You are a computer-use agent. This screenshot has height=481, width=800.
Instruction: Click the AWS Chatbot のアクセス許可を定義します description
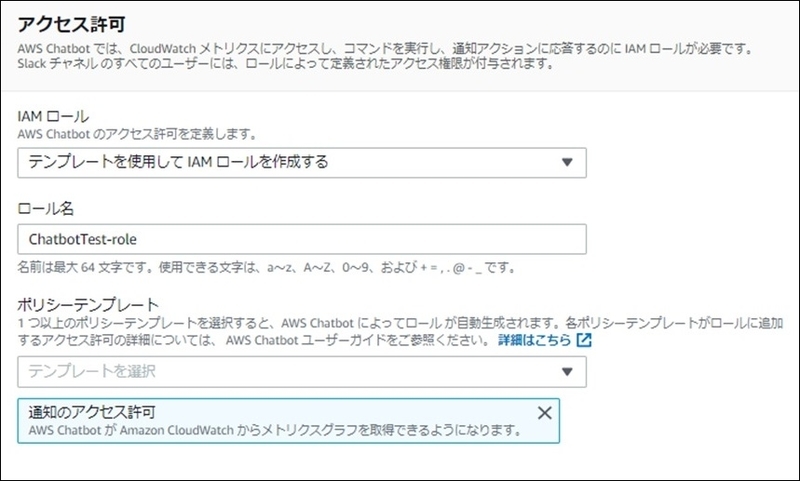137,134
